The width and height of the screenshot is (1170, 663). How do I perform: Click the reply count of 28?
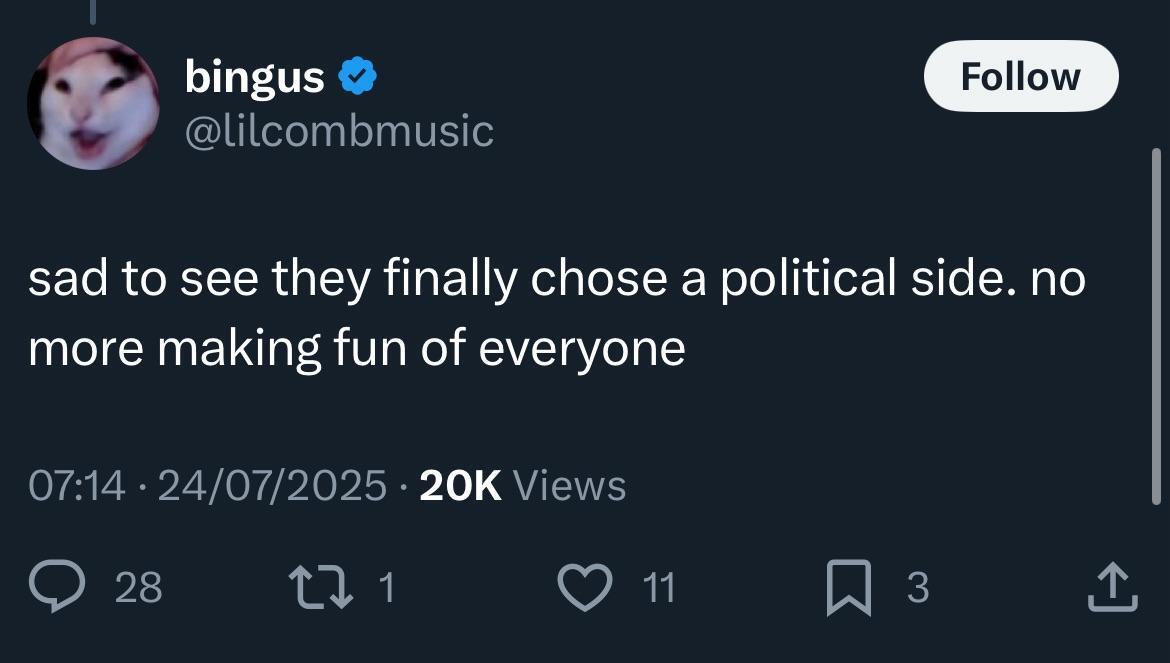point(138,588)
